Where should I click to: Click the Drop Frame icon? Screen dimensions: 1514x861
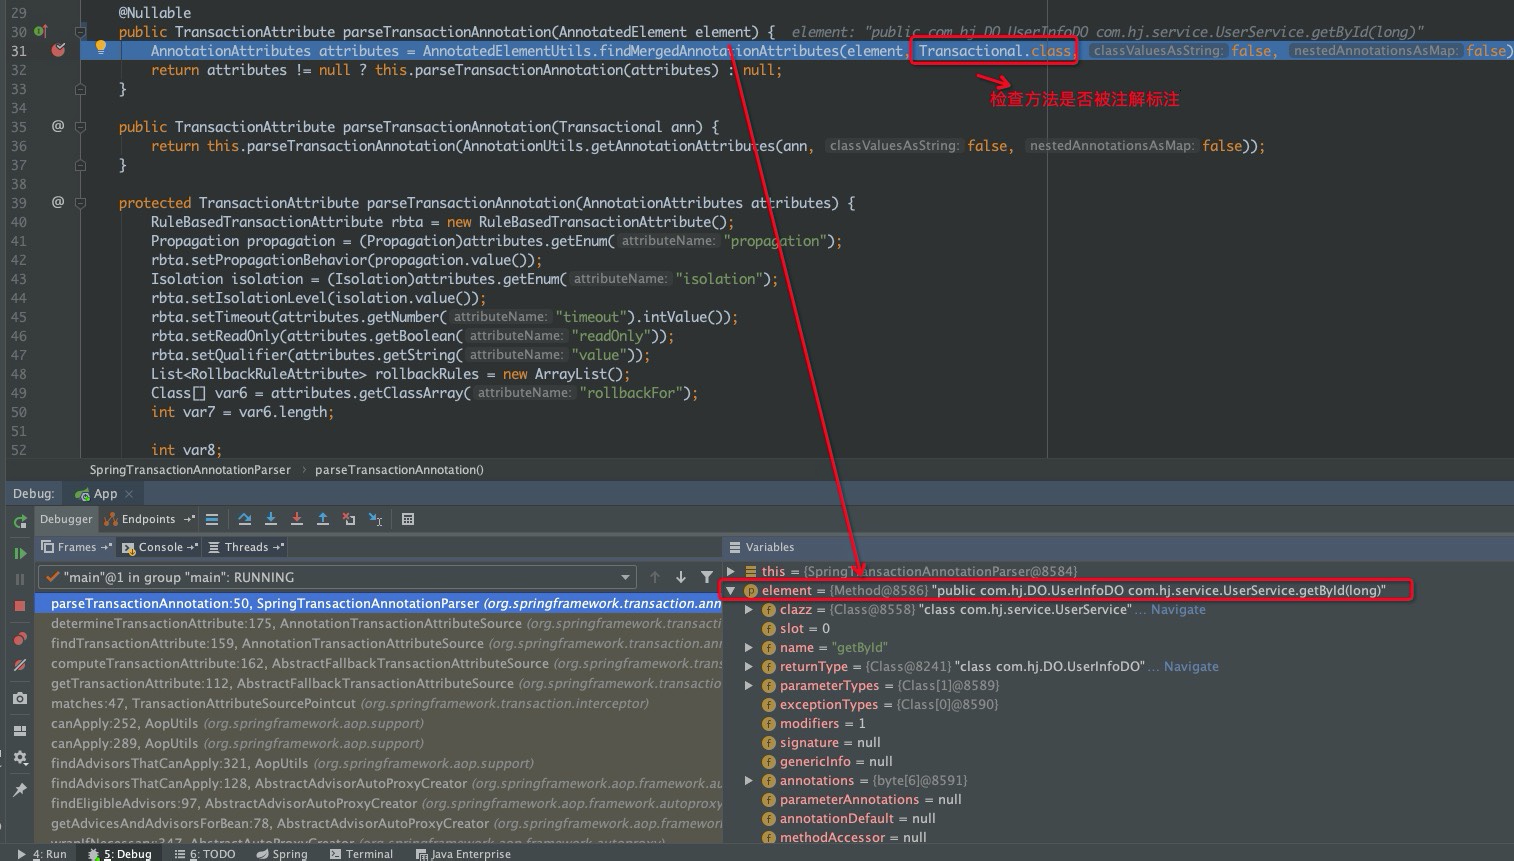click(x=349, y=519)
